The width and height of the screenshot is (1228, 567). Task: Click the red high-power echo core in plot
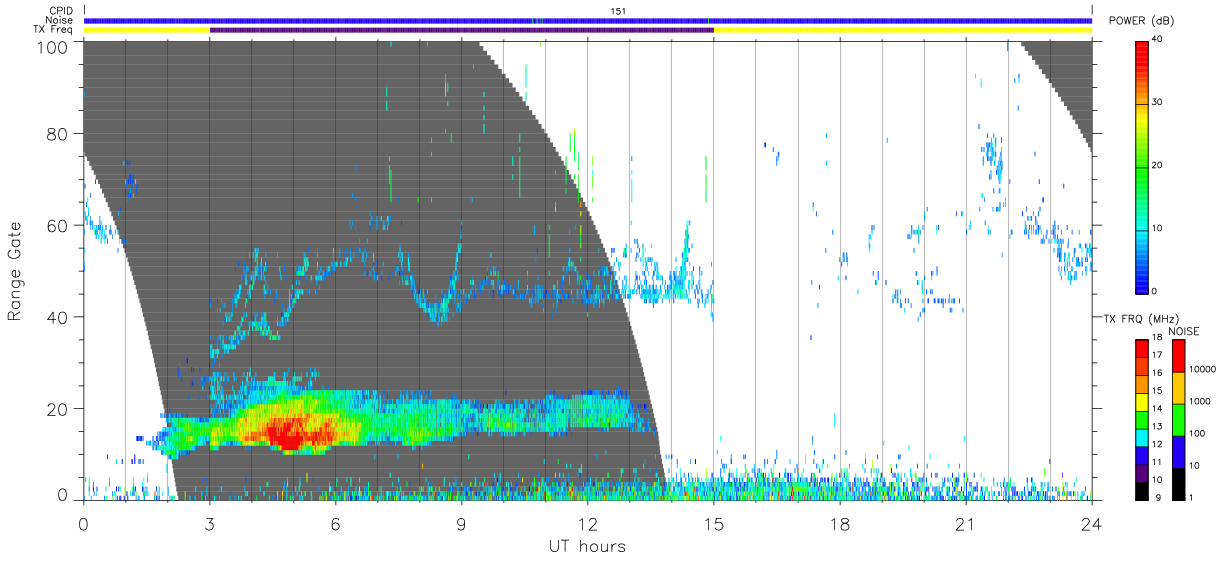[292, 433]
